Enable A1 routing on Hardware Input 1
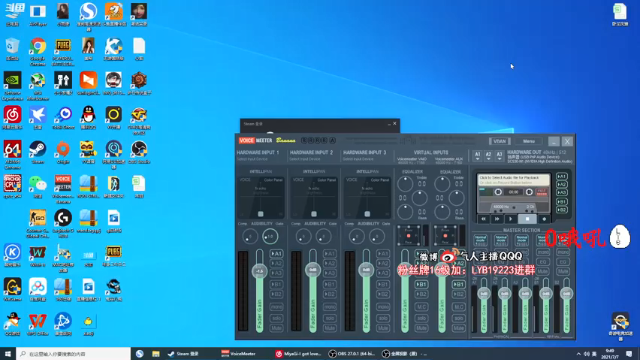640x360 pixels. (x=276, y=253)
